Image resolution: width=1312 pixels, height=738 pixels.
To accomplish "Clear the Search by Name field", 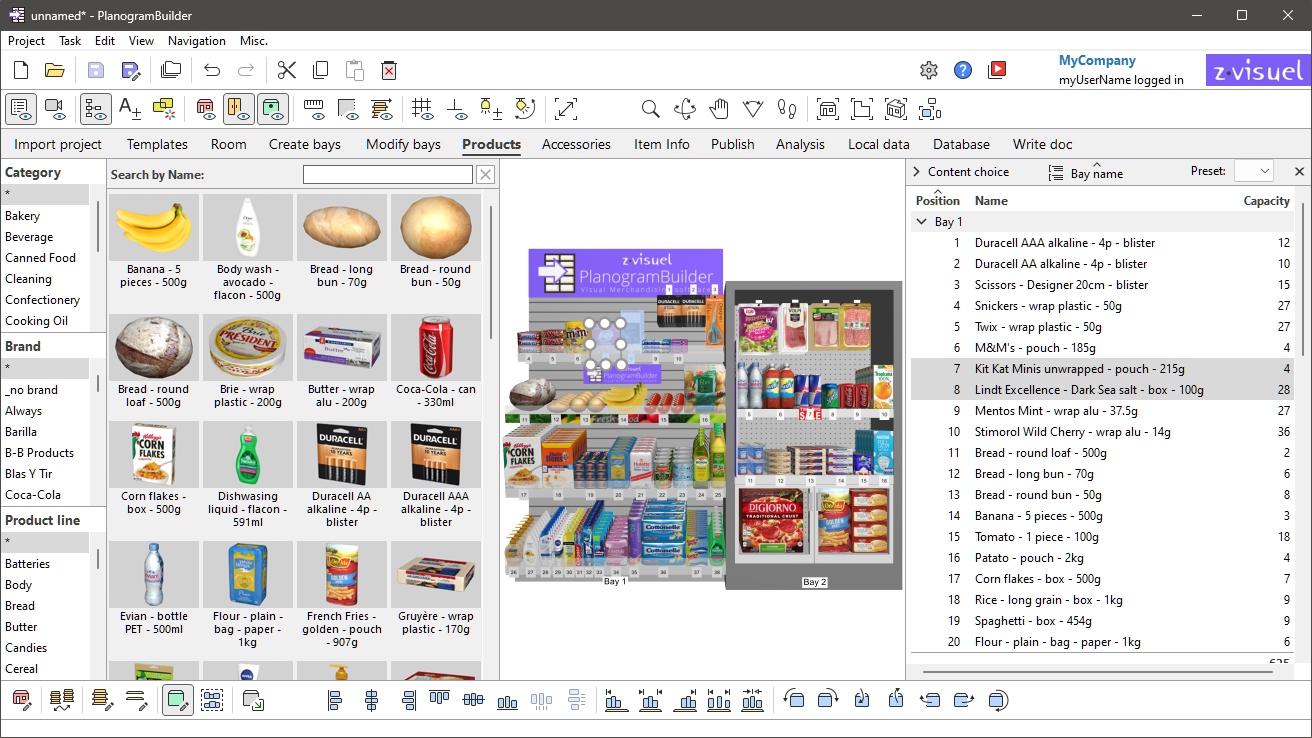I will pos(485,175).
